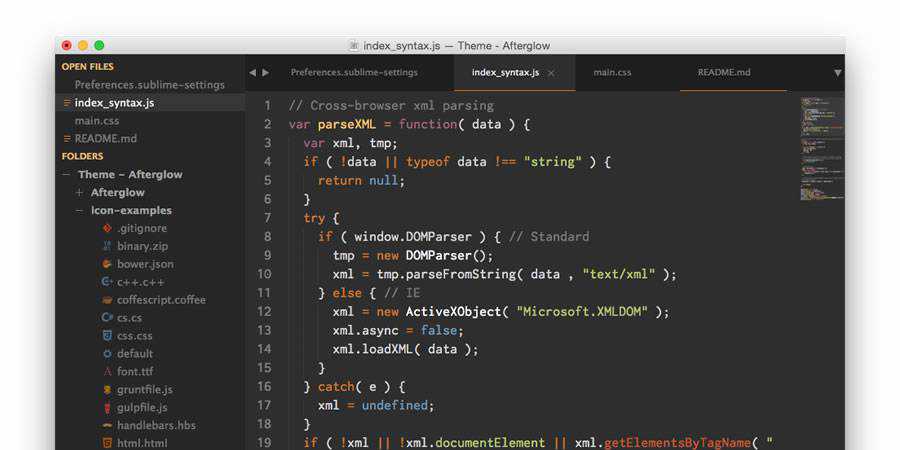Click the minimap code preview
Viewport: 900px width, 450px height.
[x=821, y=148]
